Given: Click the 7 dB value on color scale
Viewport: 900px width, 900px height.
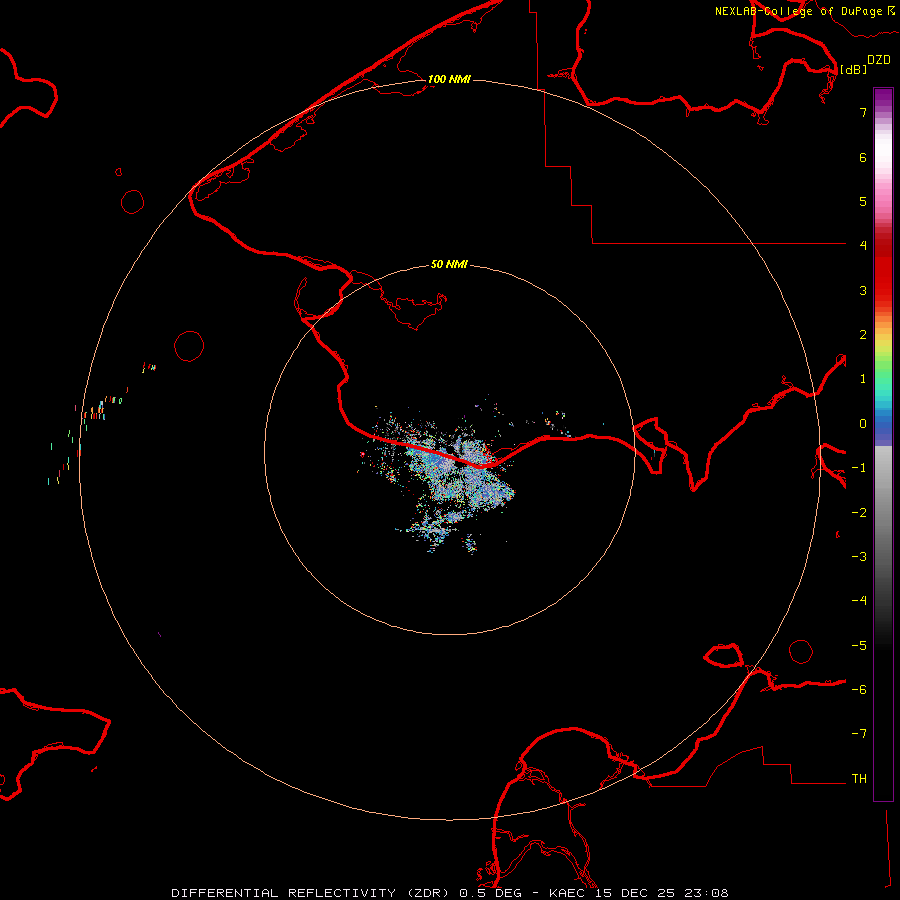Looking at the screenshot, I should click(863, 112).
